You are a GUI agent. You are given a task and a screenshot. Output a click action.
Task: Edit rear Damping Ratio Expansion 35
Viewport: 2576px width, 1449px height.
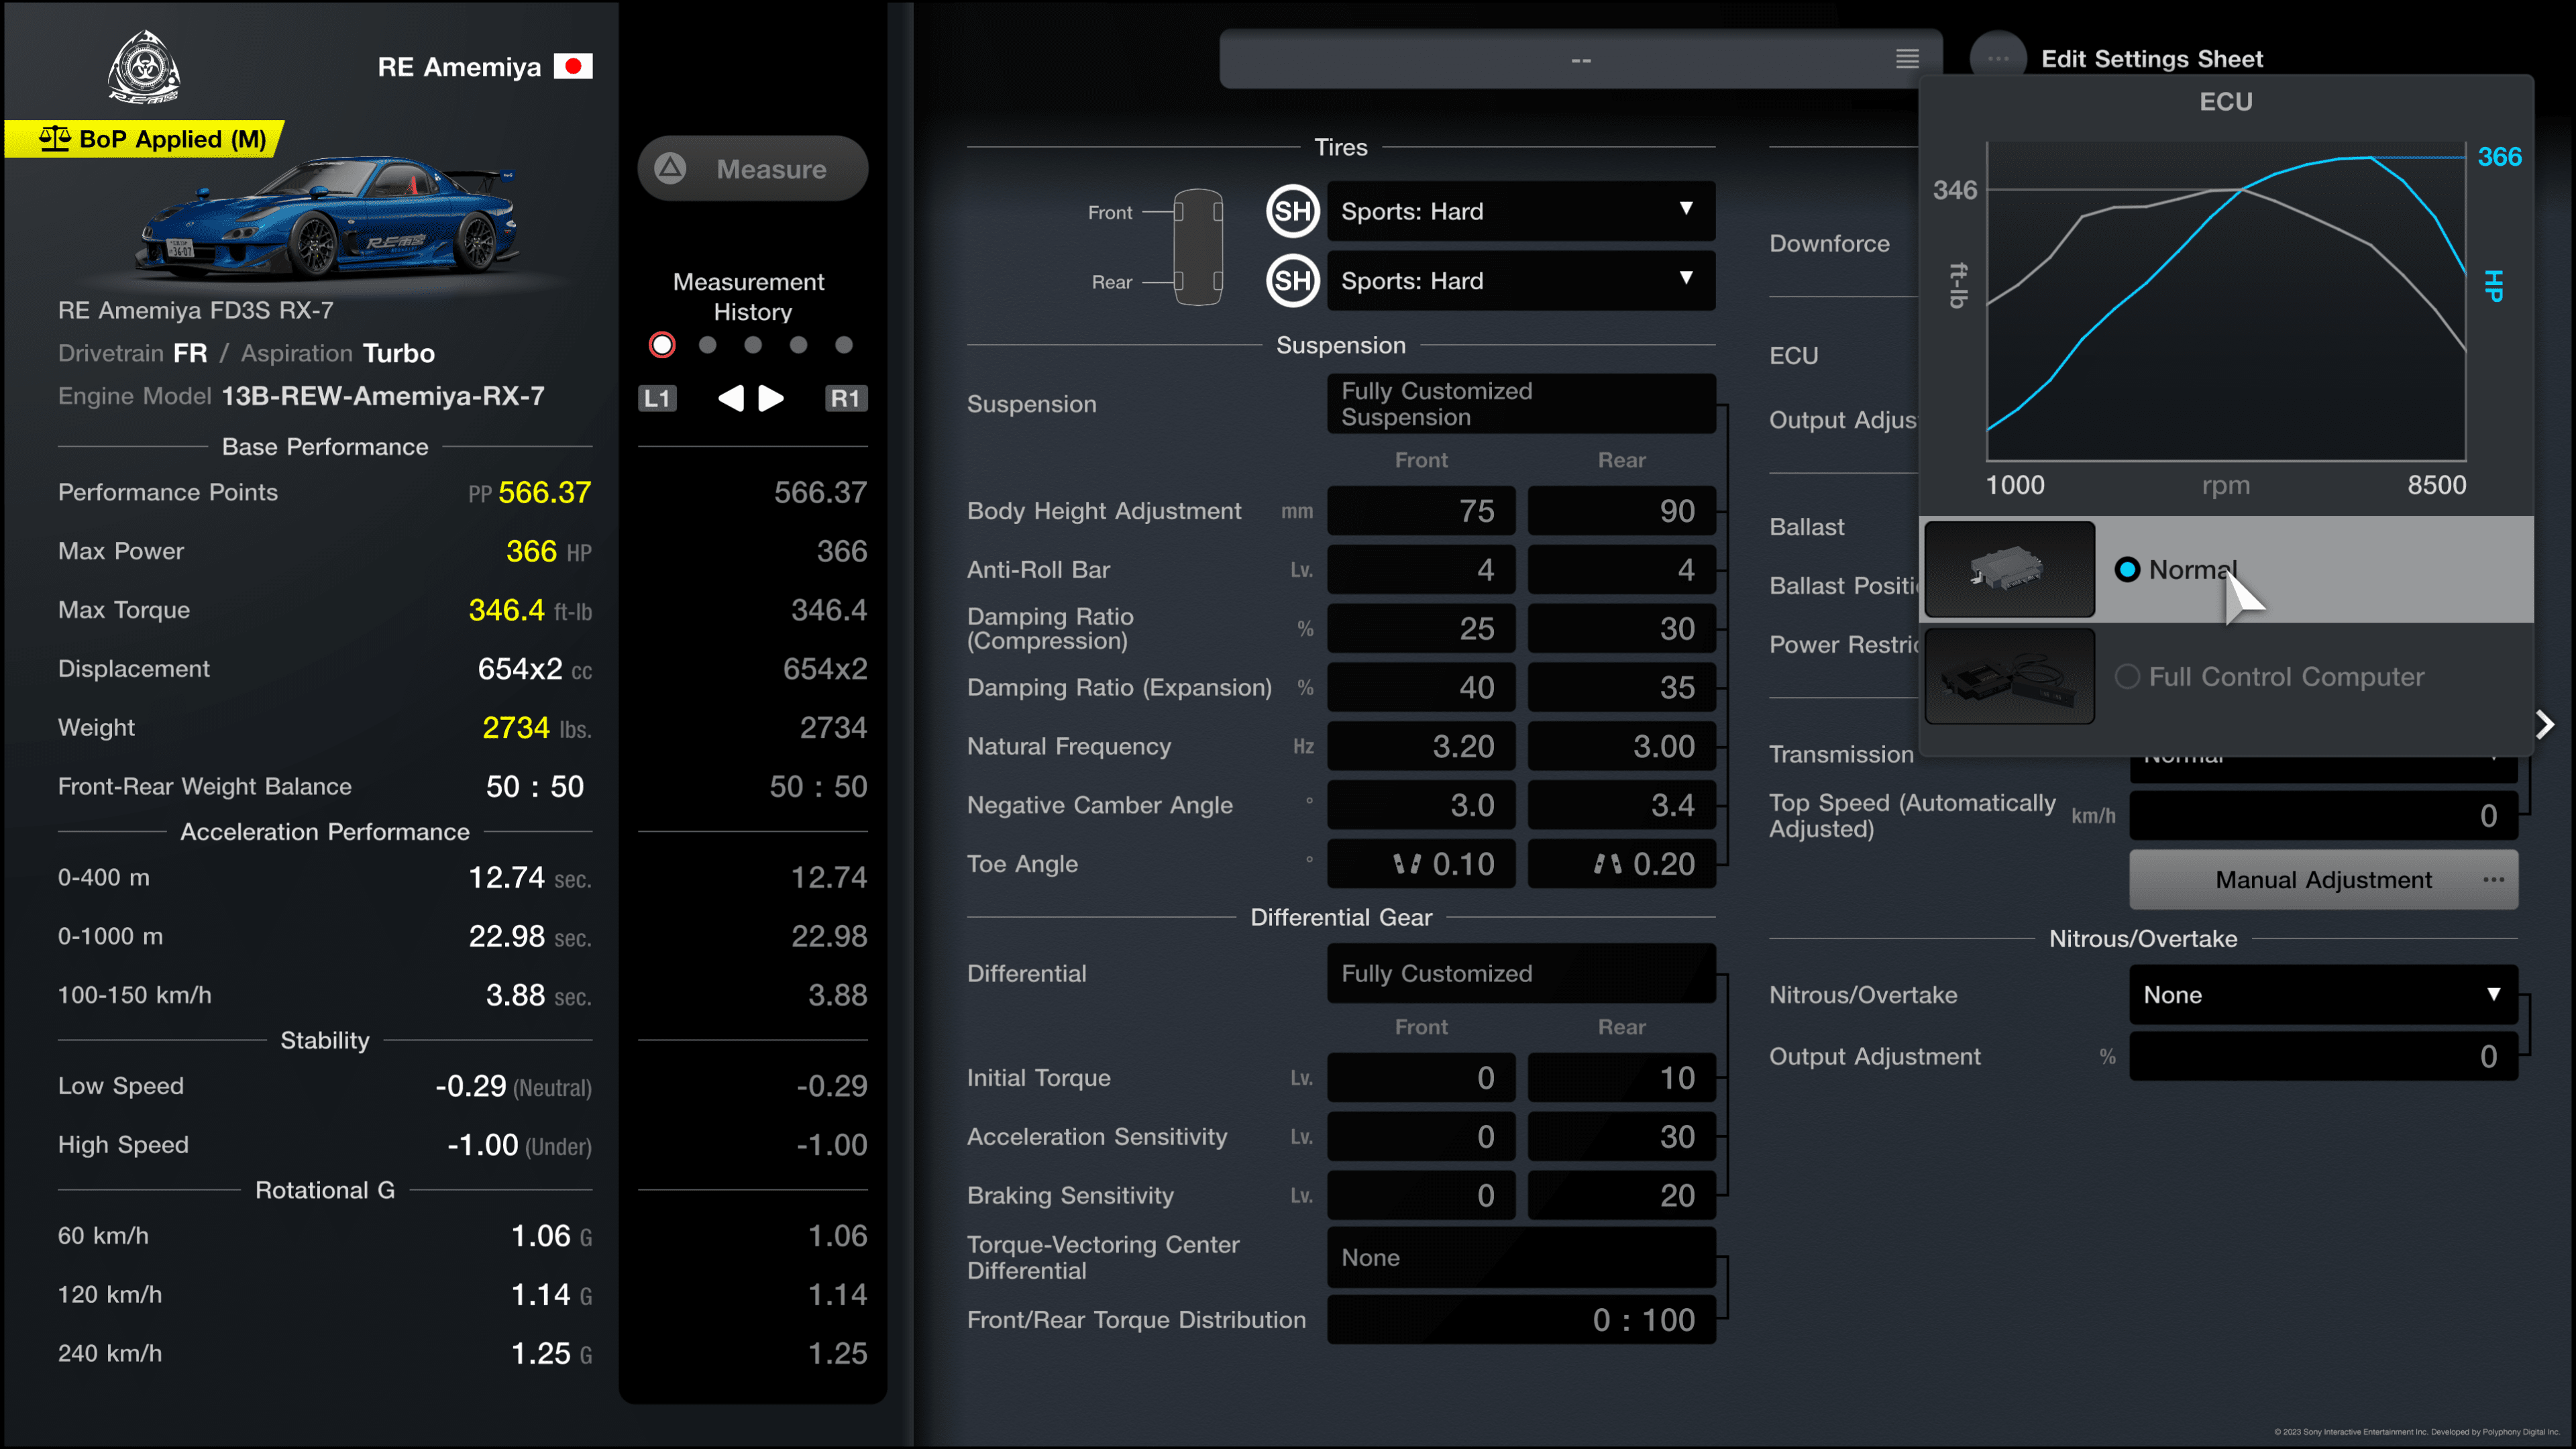pyautogui.click(x=1621, y=687)
